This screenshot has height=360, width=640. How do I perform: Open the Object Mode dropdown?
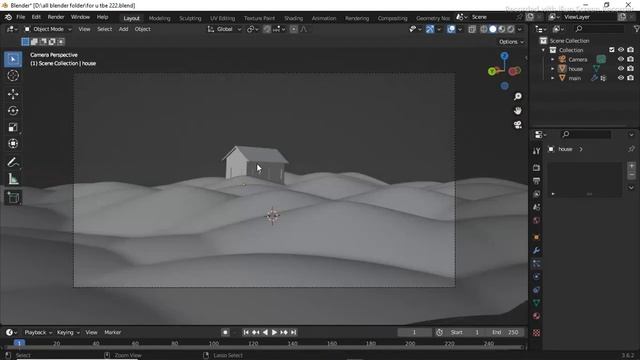tap(47, 29)
